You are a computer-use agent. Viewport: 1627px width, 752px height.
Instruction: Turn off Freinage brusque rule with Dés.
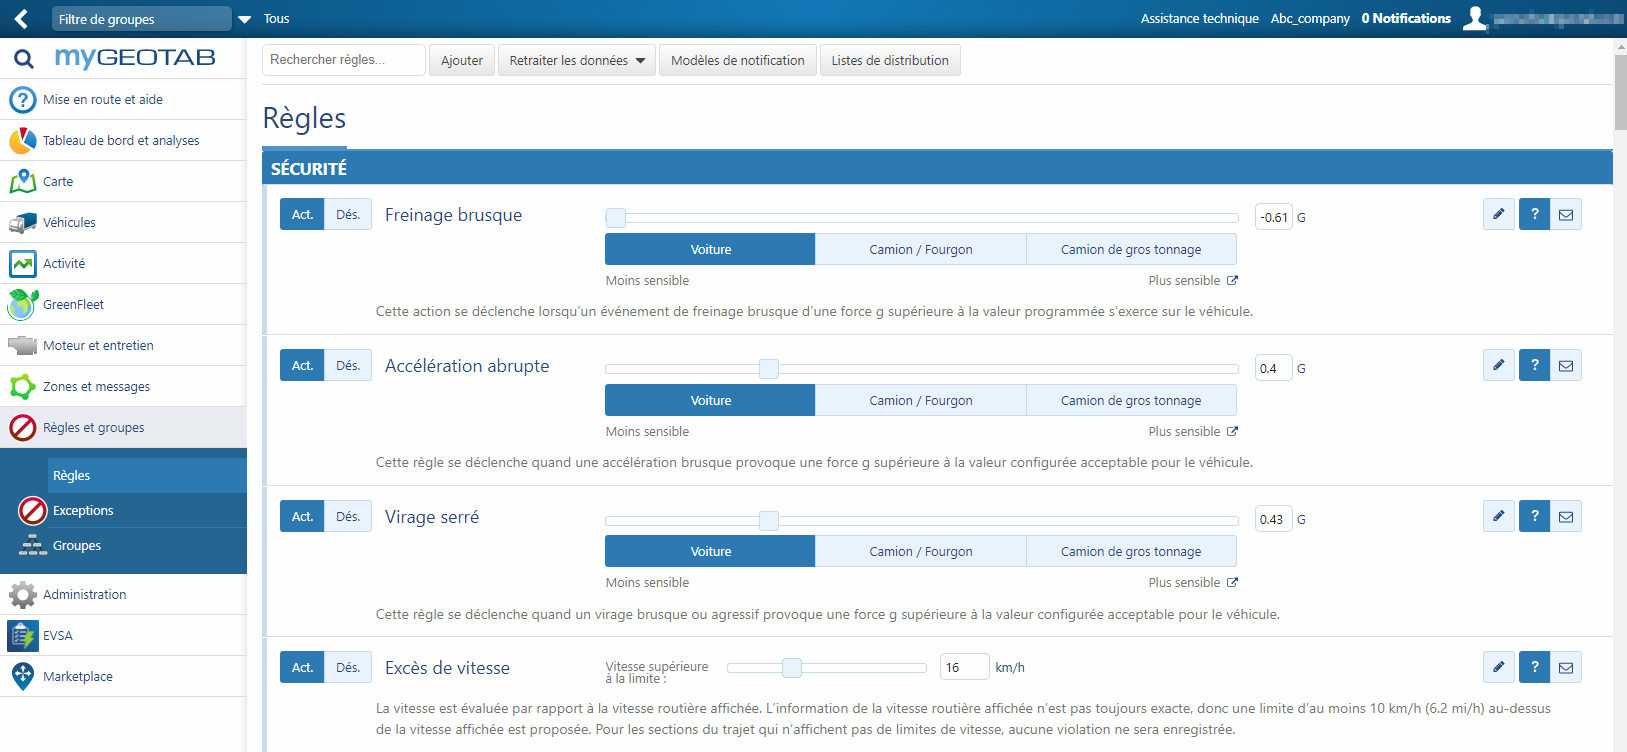coord(348,214)
